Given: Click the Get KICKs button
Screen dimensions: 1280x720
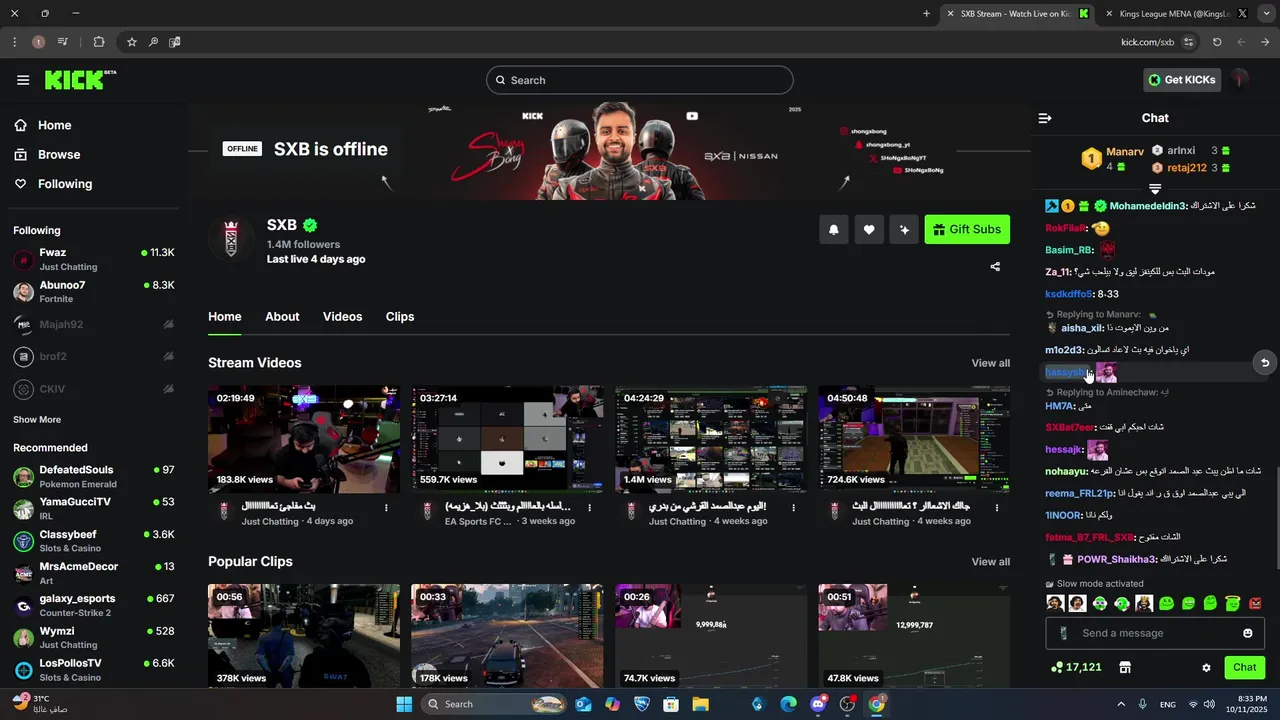Looking at the screenshot, I should [1182, 80].
